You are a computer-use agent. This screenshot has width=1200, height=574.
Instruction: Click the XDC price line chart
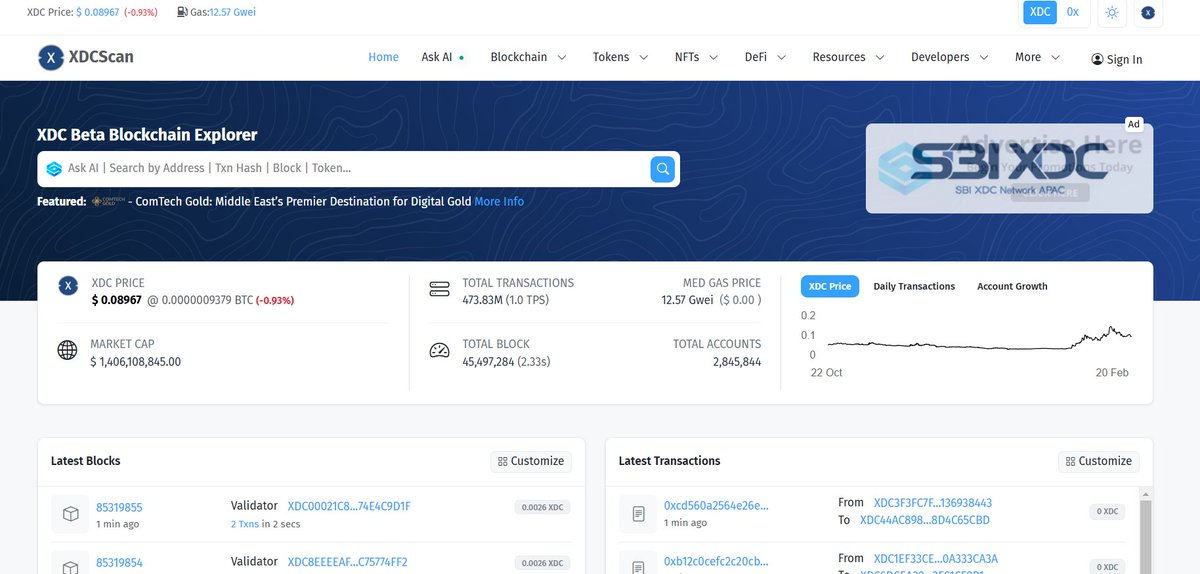(980, 338)
